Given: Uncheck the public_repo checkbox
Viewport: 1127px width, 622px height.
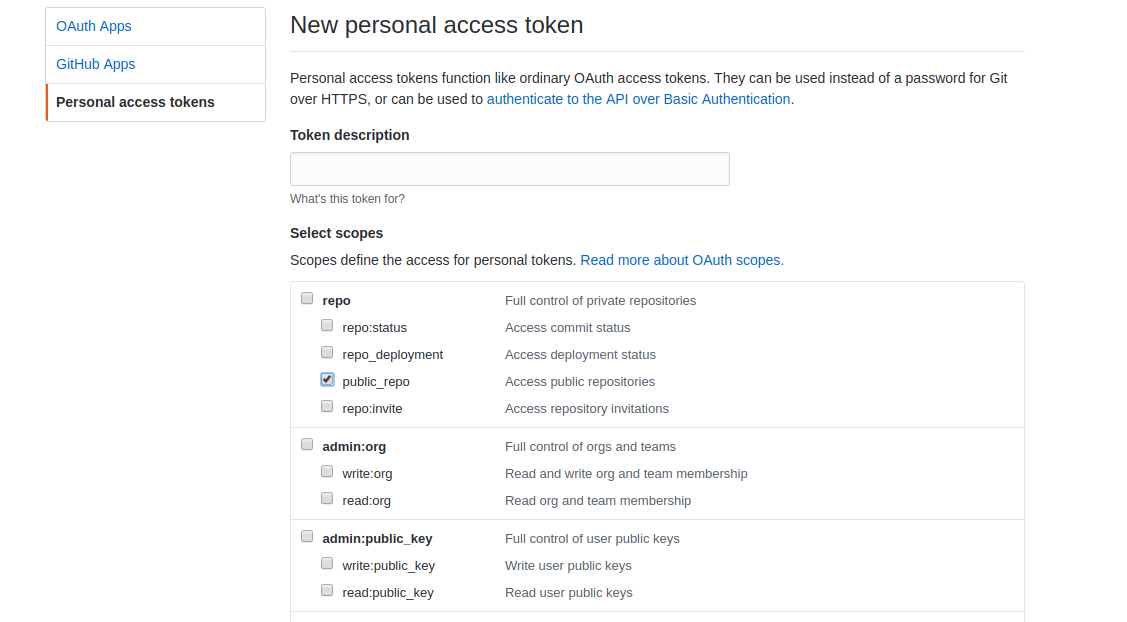Looking at the screenshot, I should (327, 379).
